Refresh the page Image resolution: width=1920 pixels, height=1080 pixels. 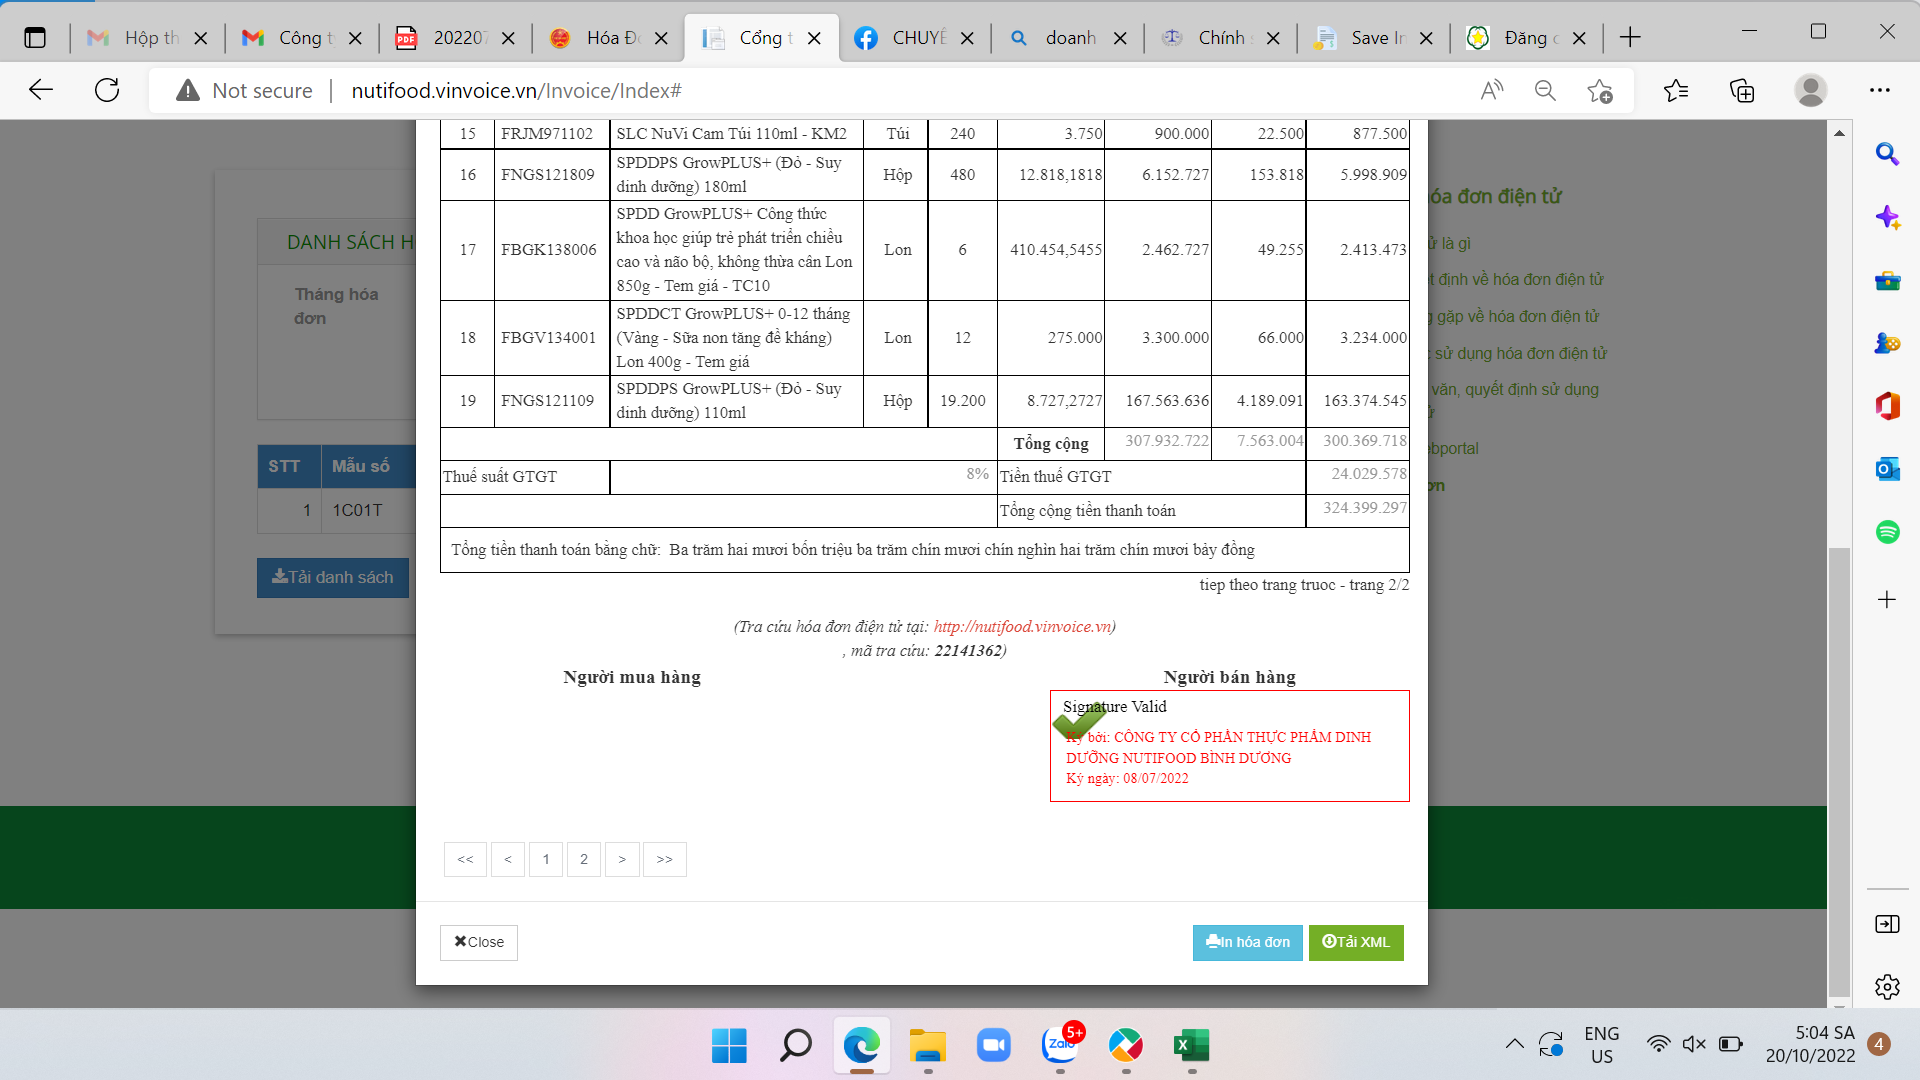tap(107, 91)
